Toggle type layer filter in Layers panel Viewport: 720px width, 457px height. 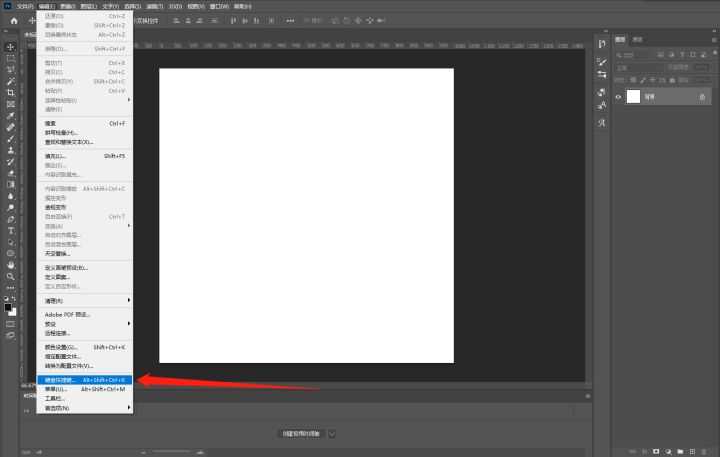[682, 55]
